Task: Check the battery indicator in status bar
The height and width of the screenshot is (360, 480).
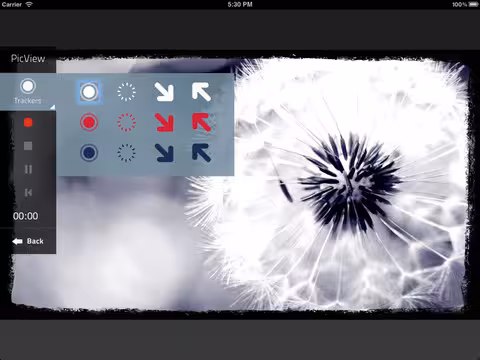Action: 473,4
